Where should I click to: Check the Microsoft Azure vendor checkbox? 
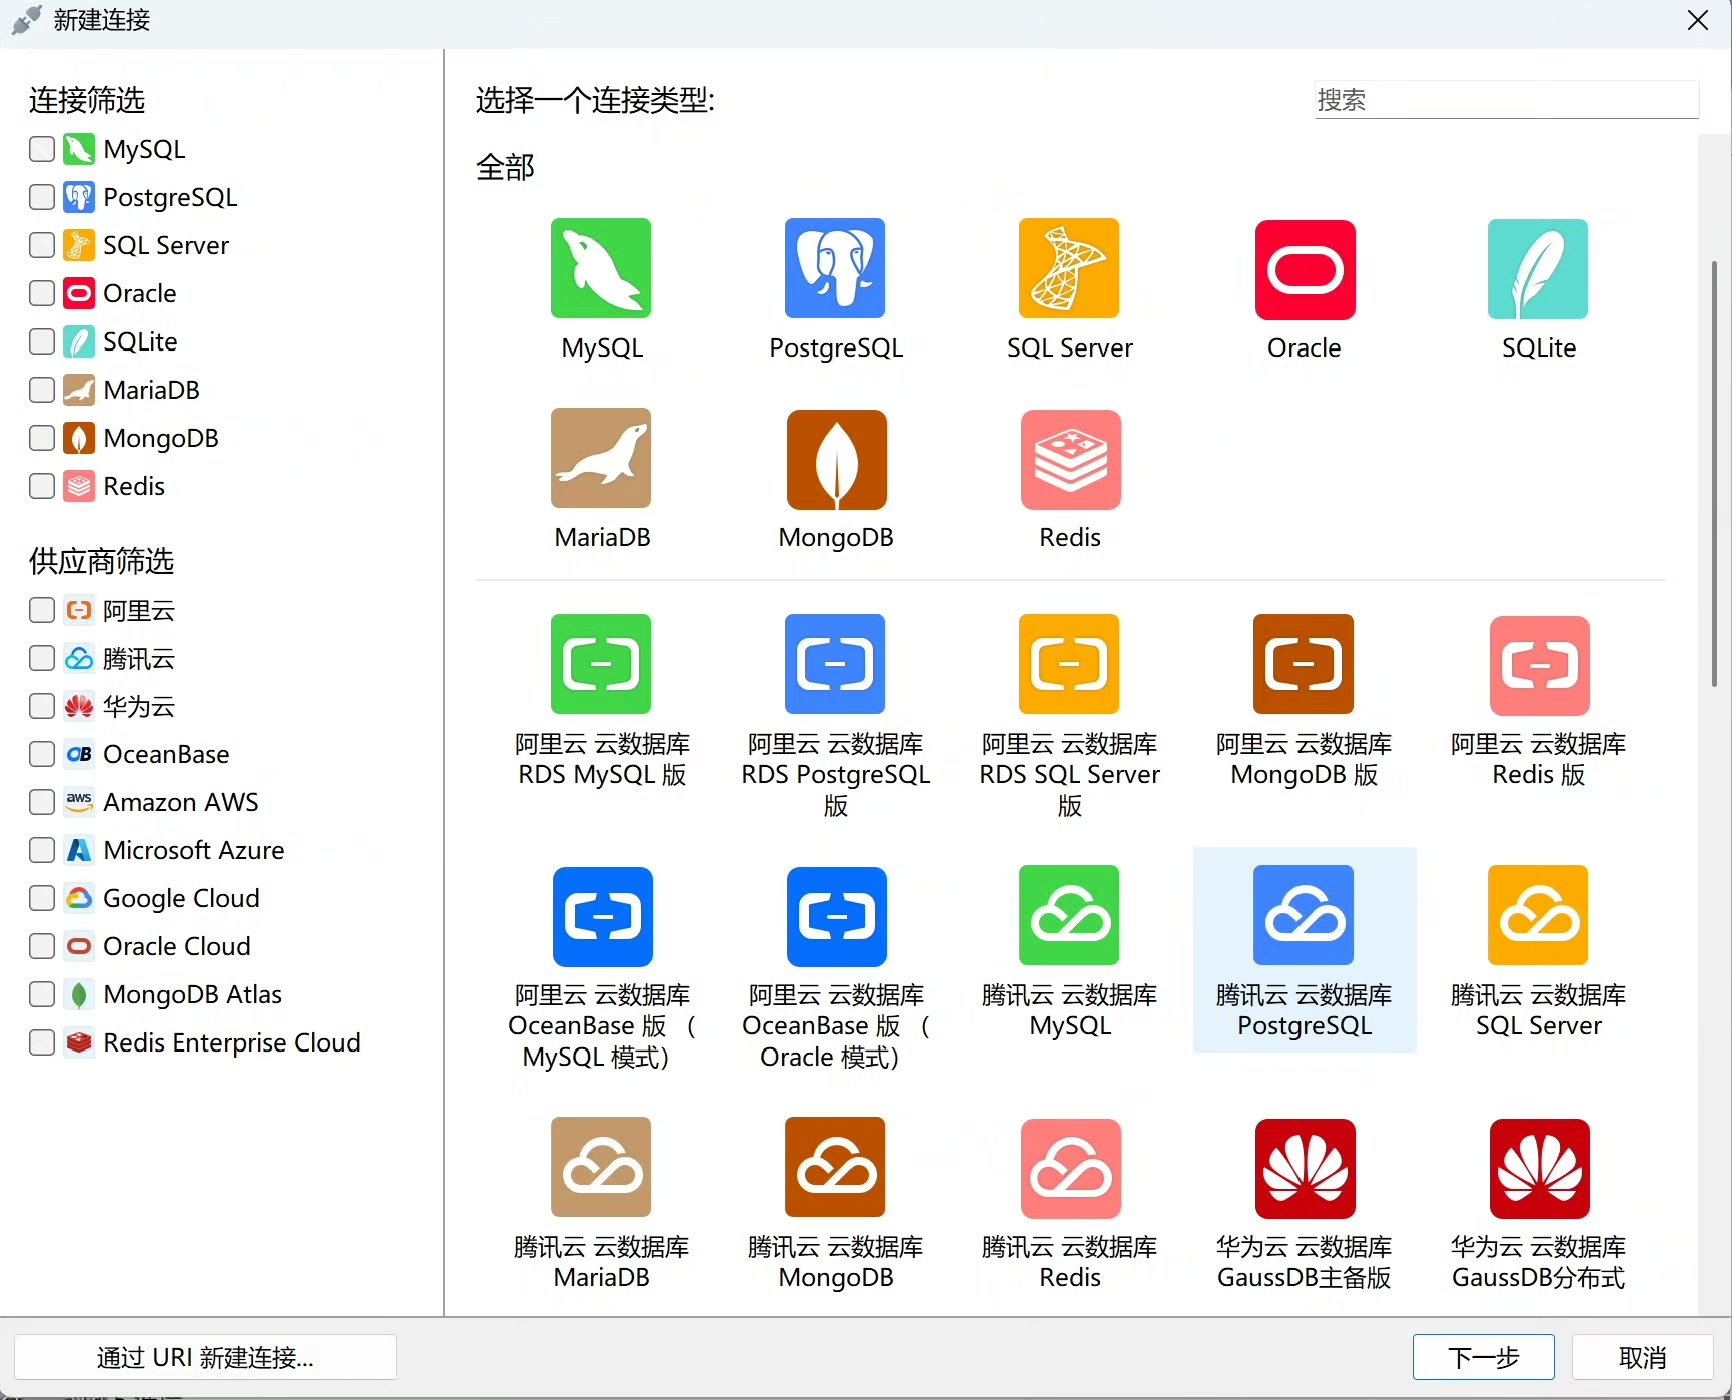click(x=42, y=850)
